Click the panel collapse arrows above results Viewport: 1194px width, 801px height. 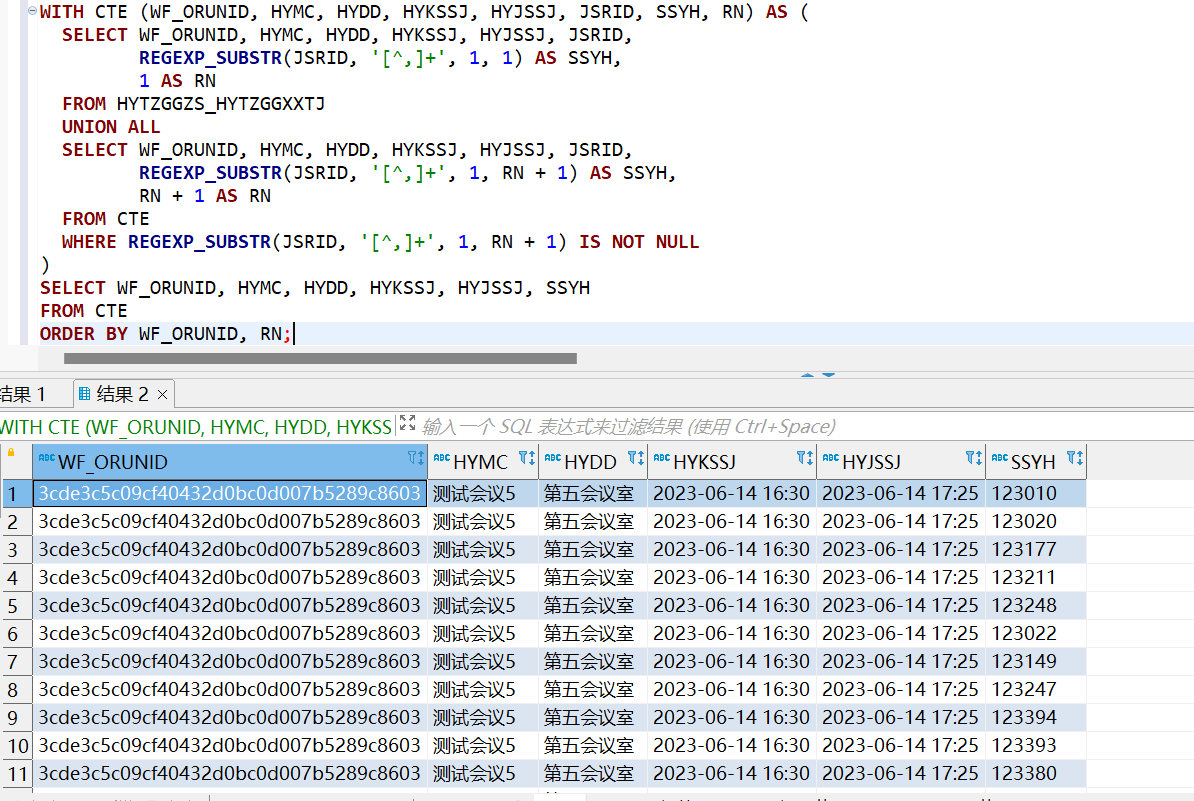pyautogui.click(x=818, y=375)
